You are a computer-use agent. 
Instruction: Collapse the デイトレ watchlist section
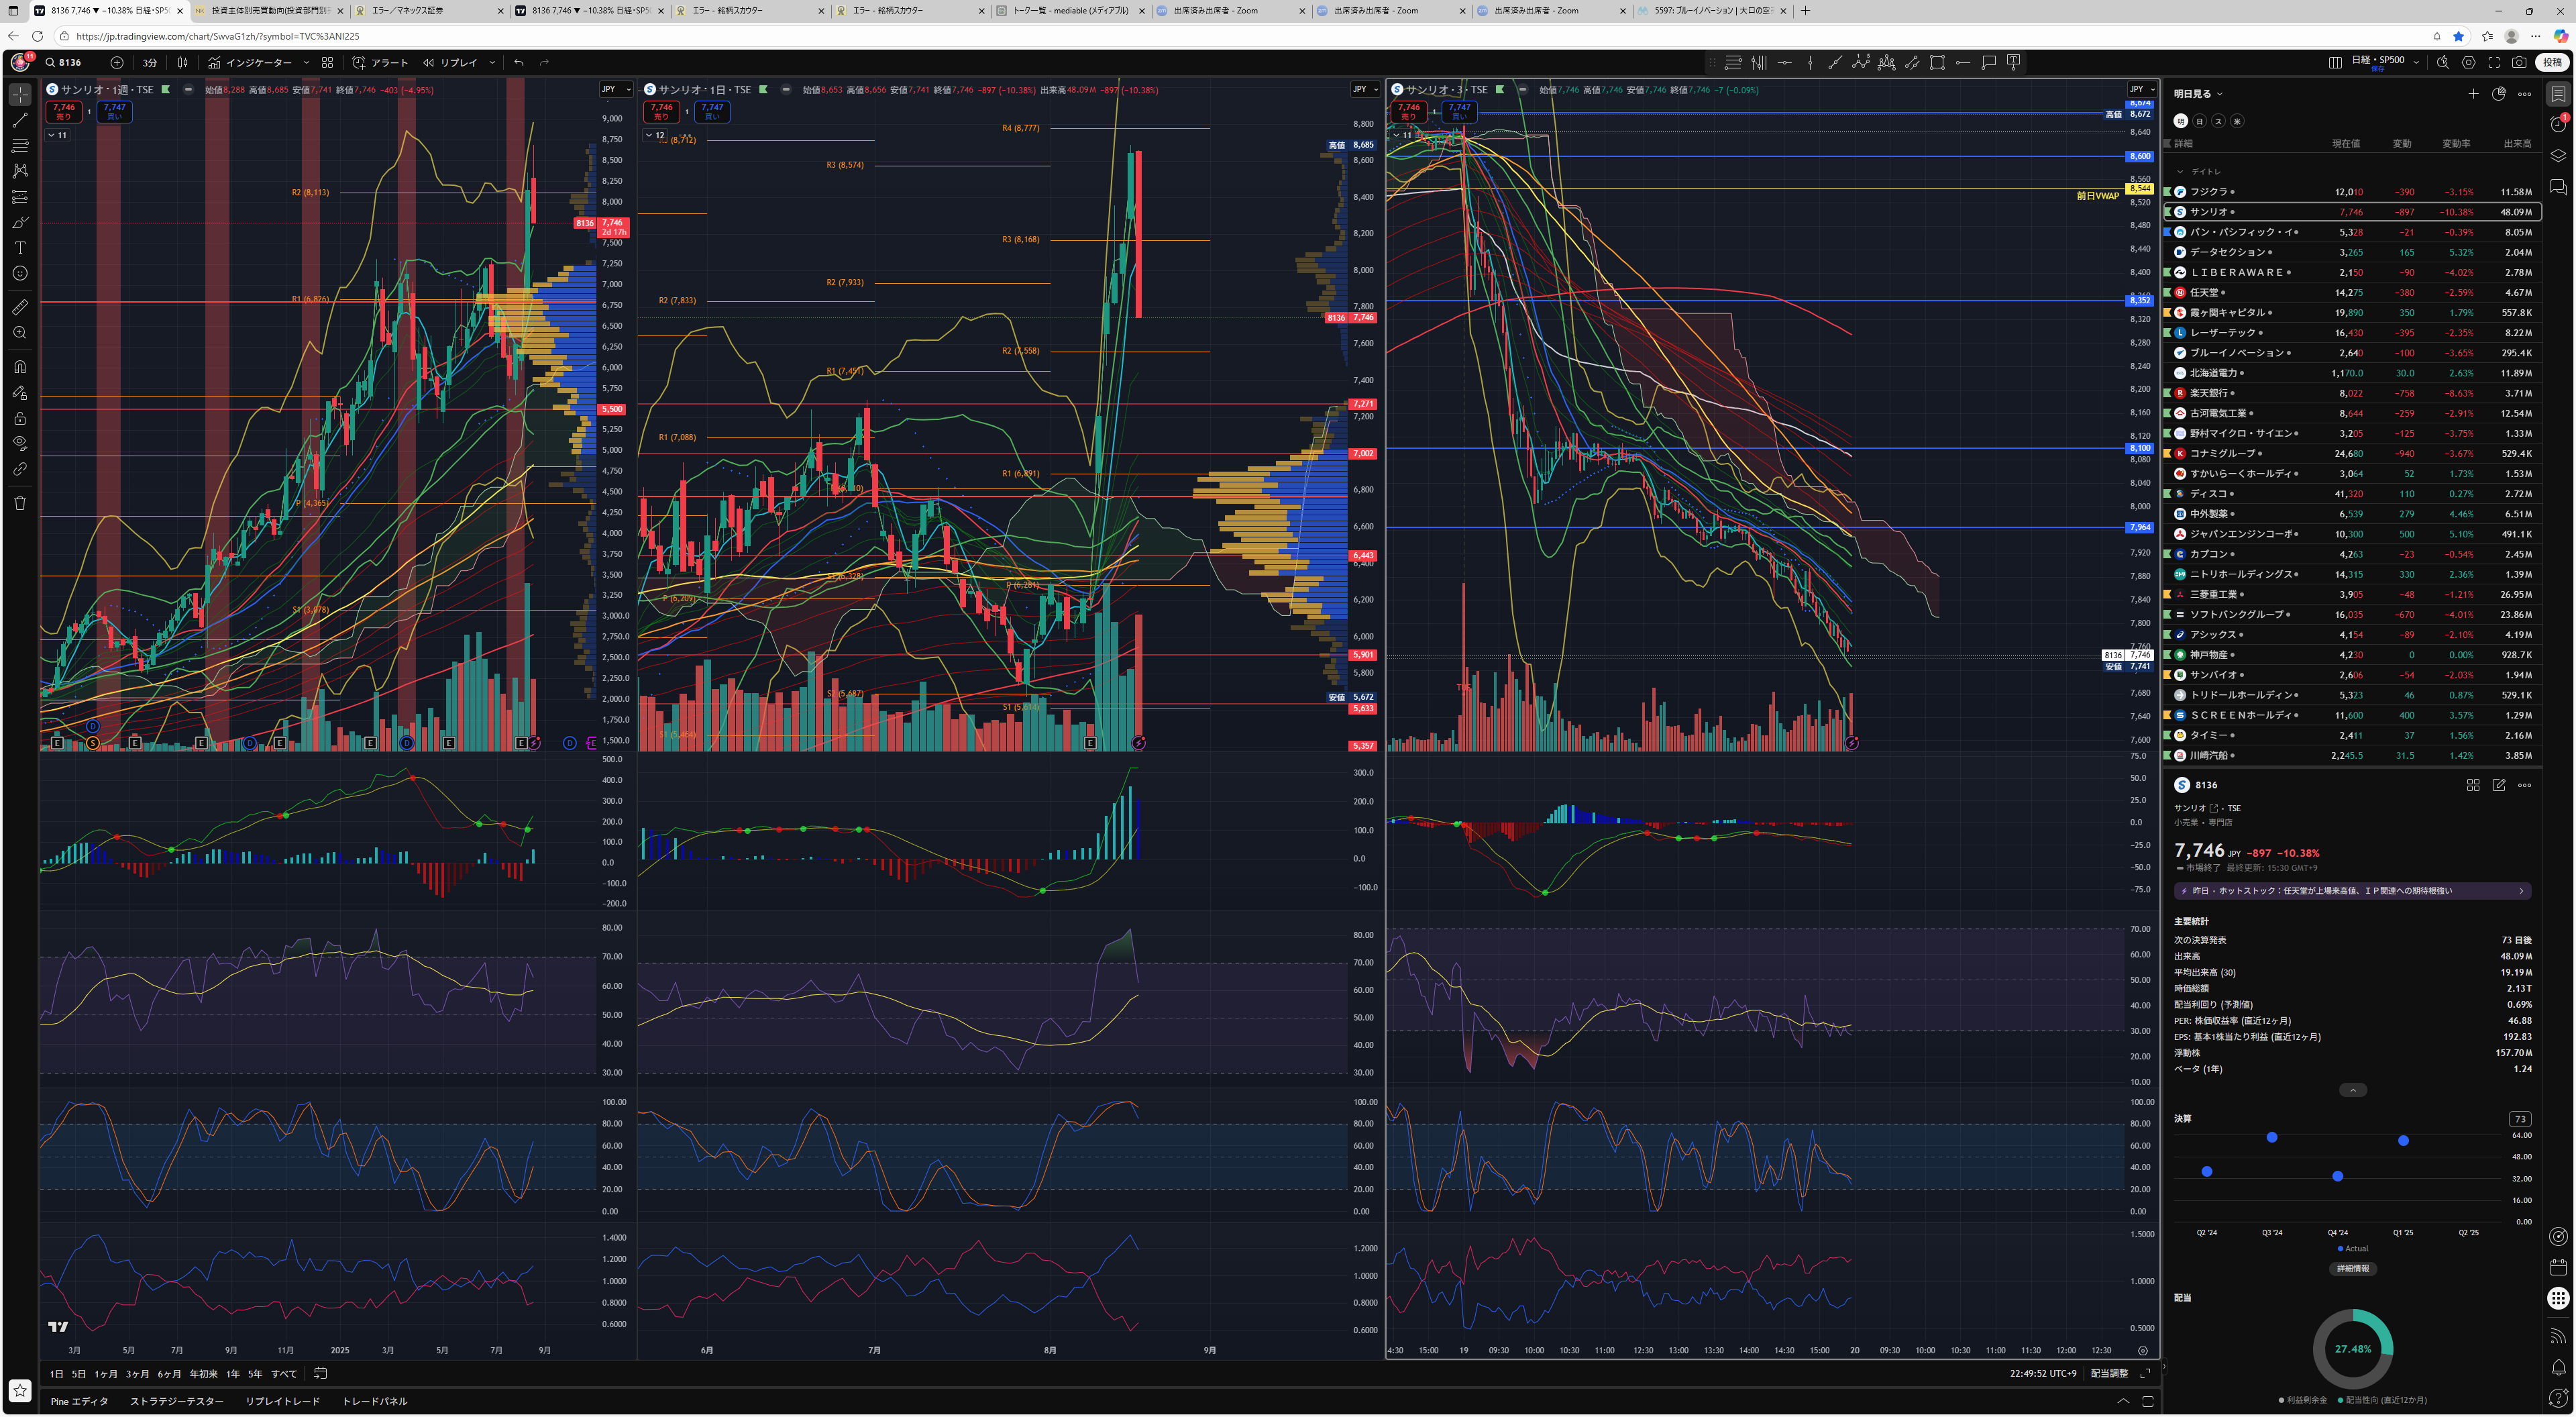coord(2181,172)
